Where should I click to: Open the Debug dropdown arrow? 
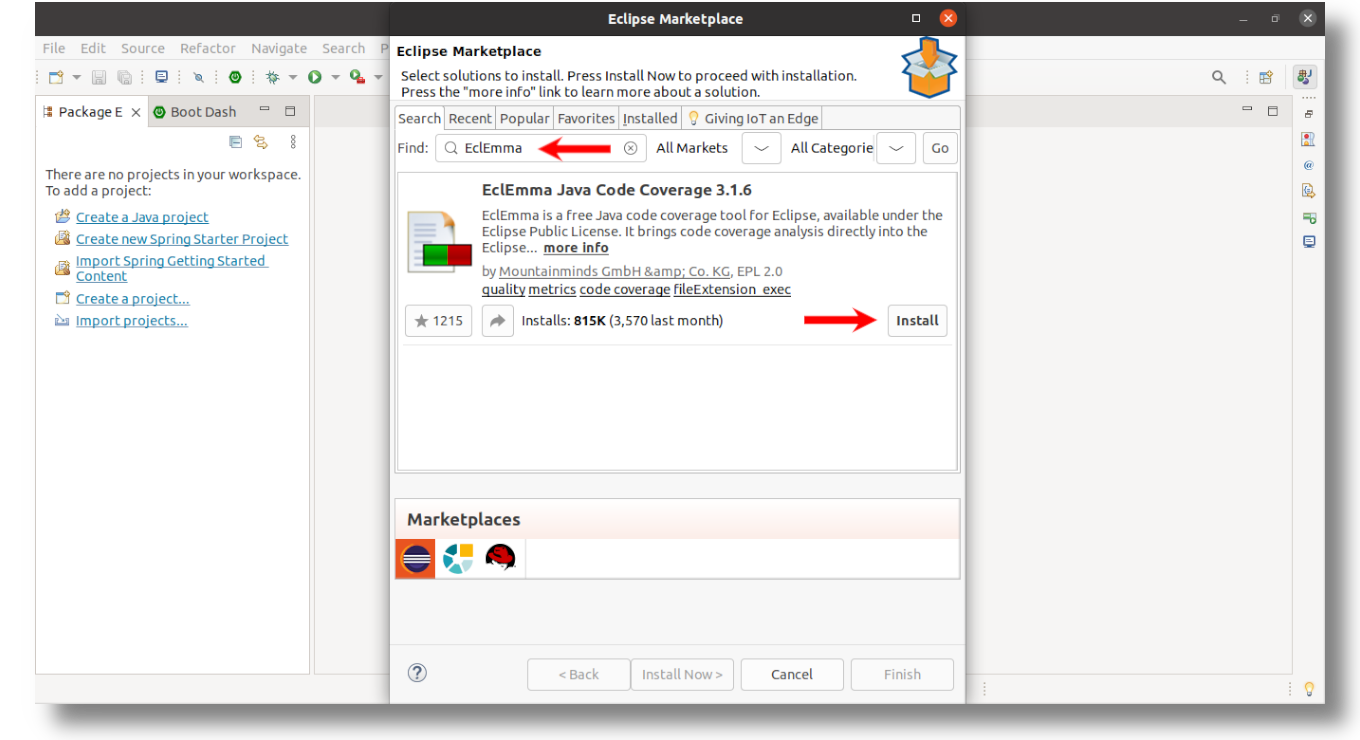point(292,77)
